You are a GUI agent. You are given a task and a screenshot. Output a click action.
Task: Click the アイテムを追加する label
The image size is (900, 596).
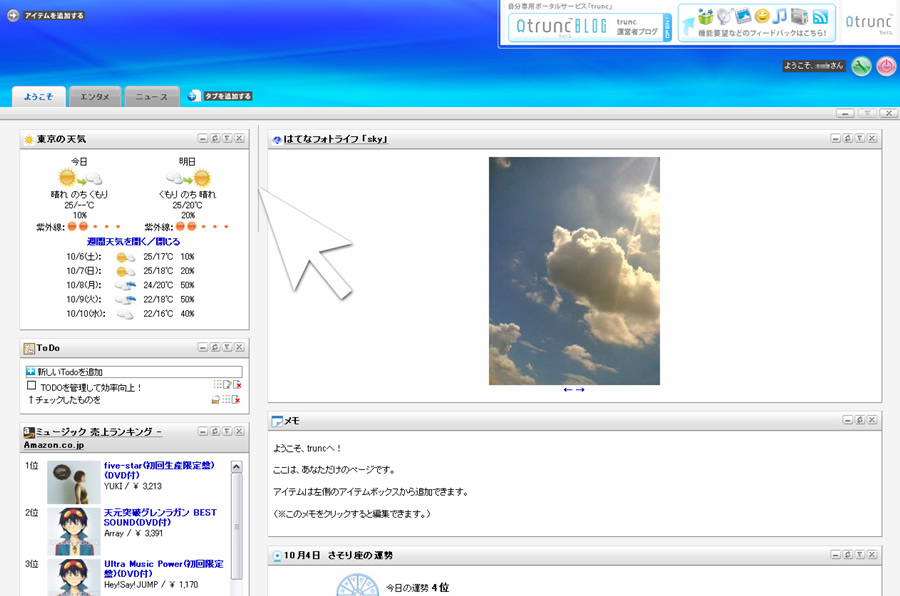pos(54,16)
